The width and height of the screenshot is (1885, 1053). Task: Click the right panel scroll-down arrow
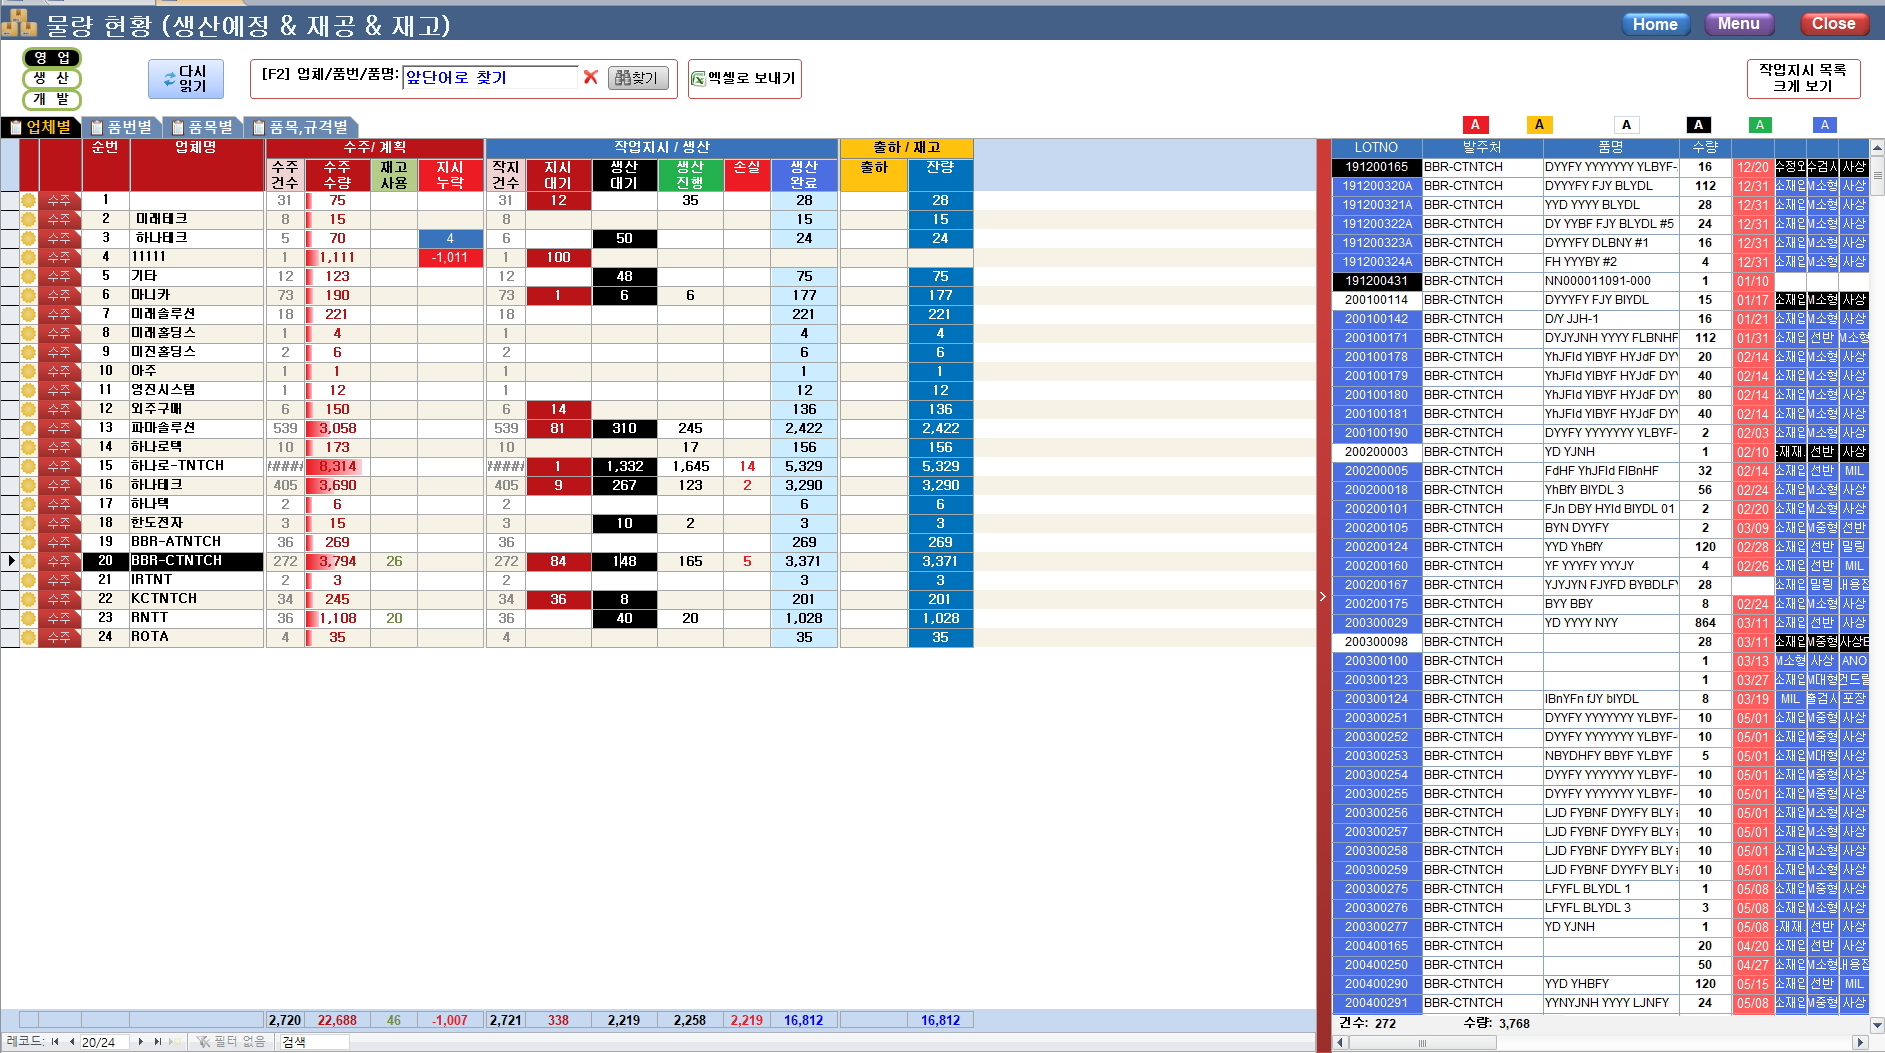[x=1877, y=1024]
